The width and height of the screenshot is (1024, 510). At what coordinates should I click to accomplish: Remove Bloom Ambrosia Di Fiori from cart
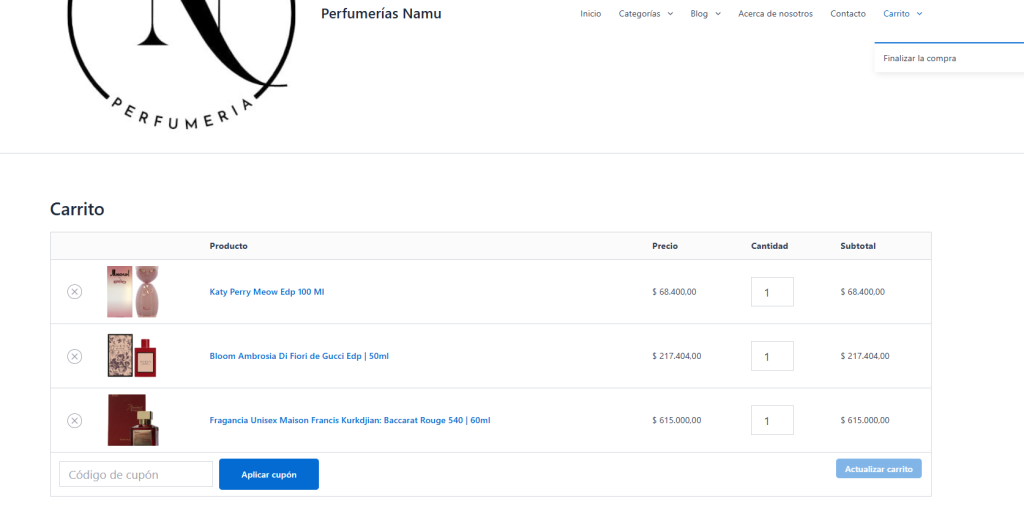tap(75, 356)
